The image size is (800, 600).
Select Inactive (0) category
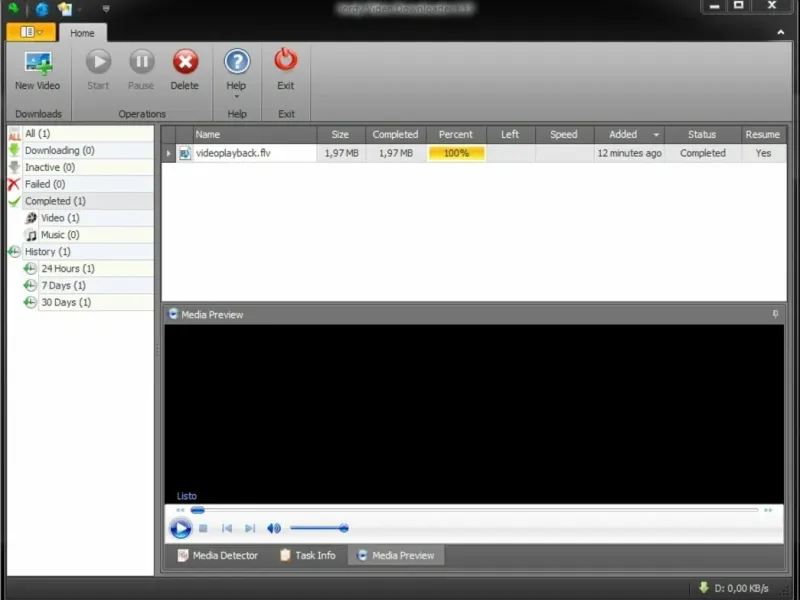pyautogui.click(x=81, y=167)
